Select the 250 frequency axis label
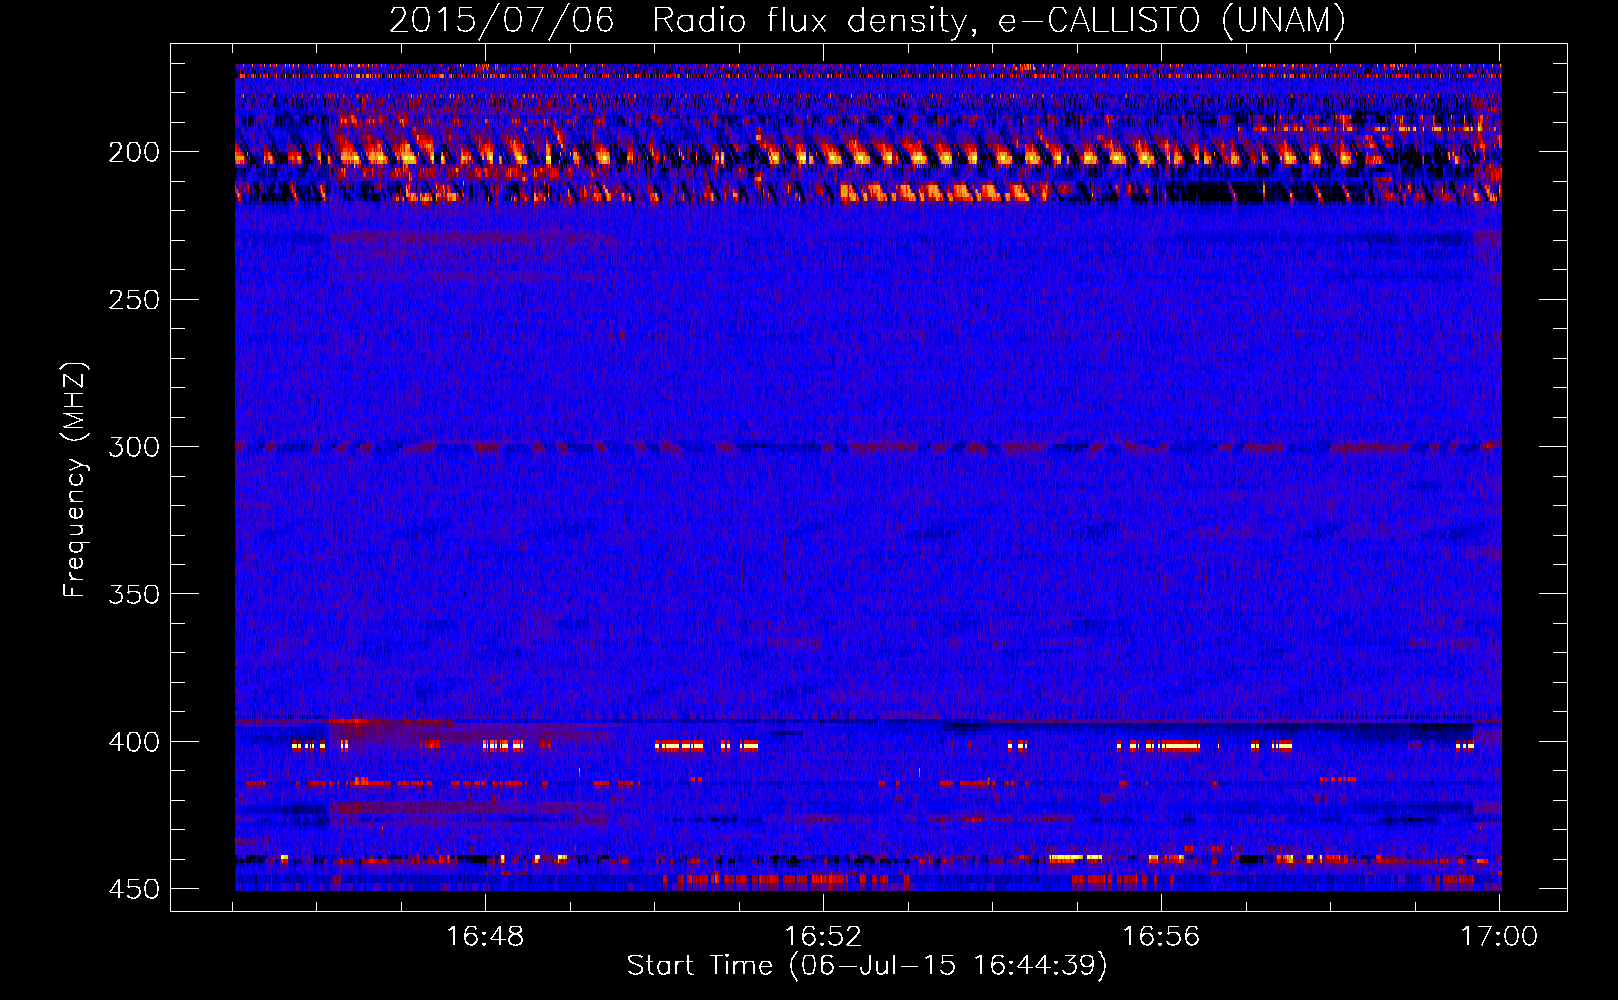Screen dimensions: 1618x1000 point(134,299)
